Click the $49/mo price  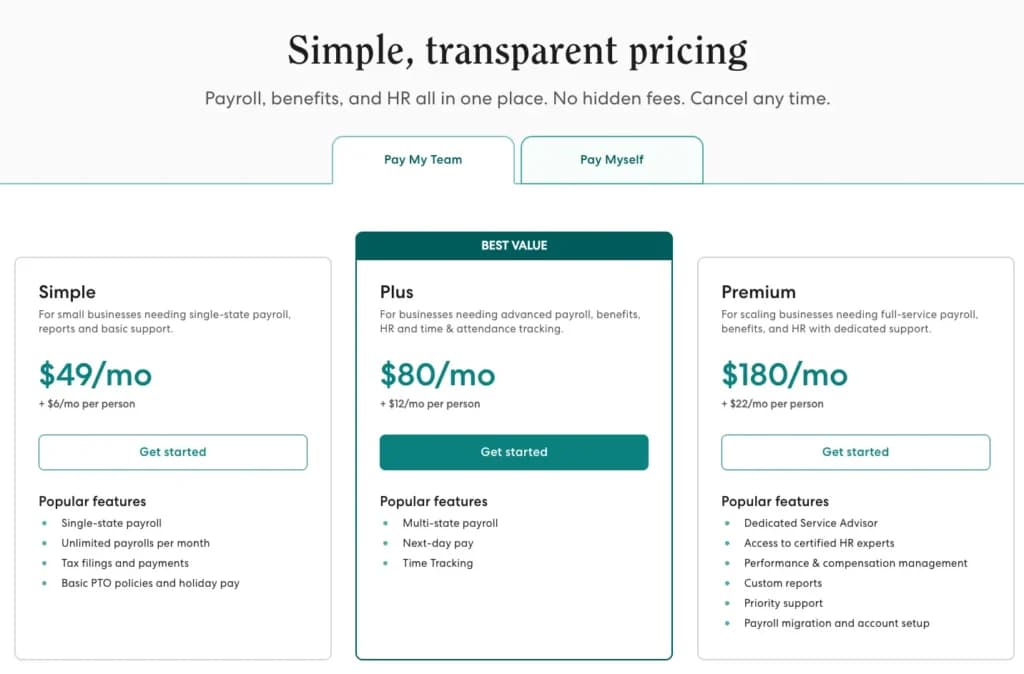95,375
